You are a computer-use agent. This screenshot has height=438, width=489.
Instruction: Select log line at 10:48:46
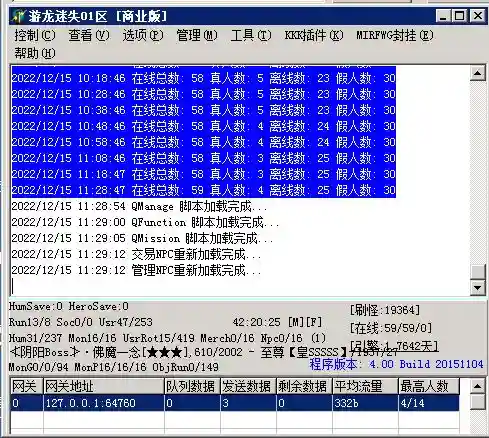[203, 126]
